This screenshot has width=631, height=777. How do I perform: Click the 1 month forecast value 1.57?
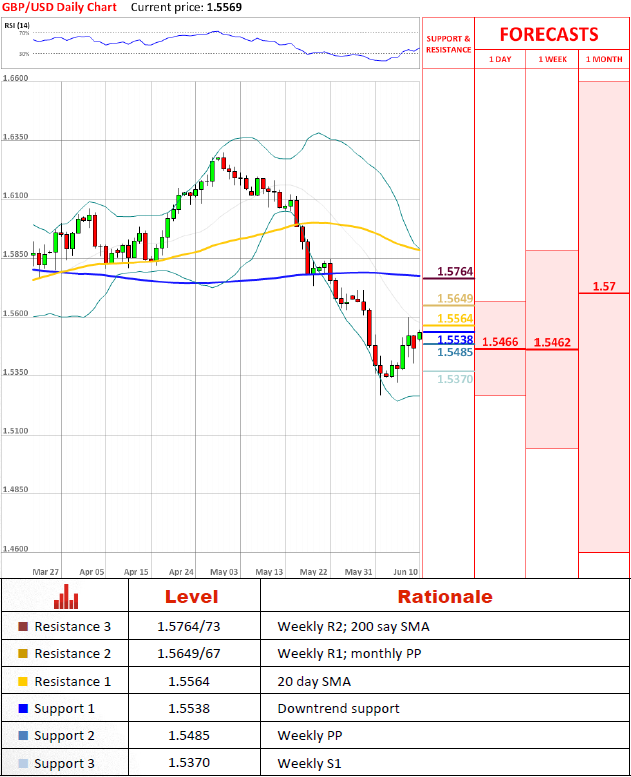[604, 286]
